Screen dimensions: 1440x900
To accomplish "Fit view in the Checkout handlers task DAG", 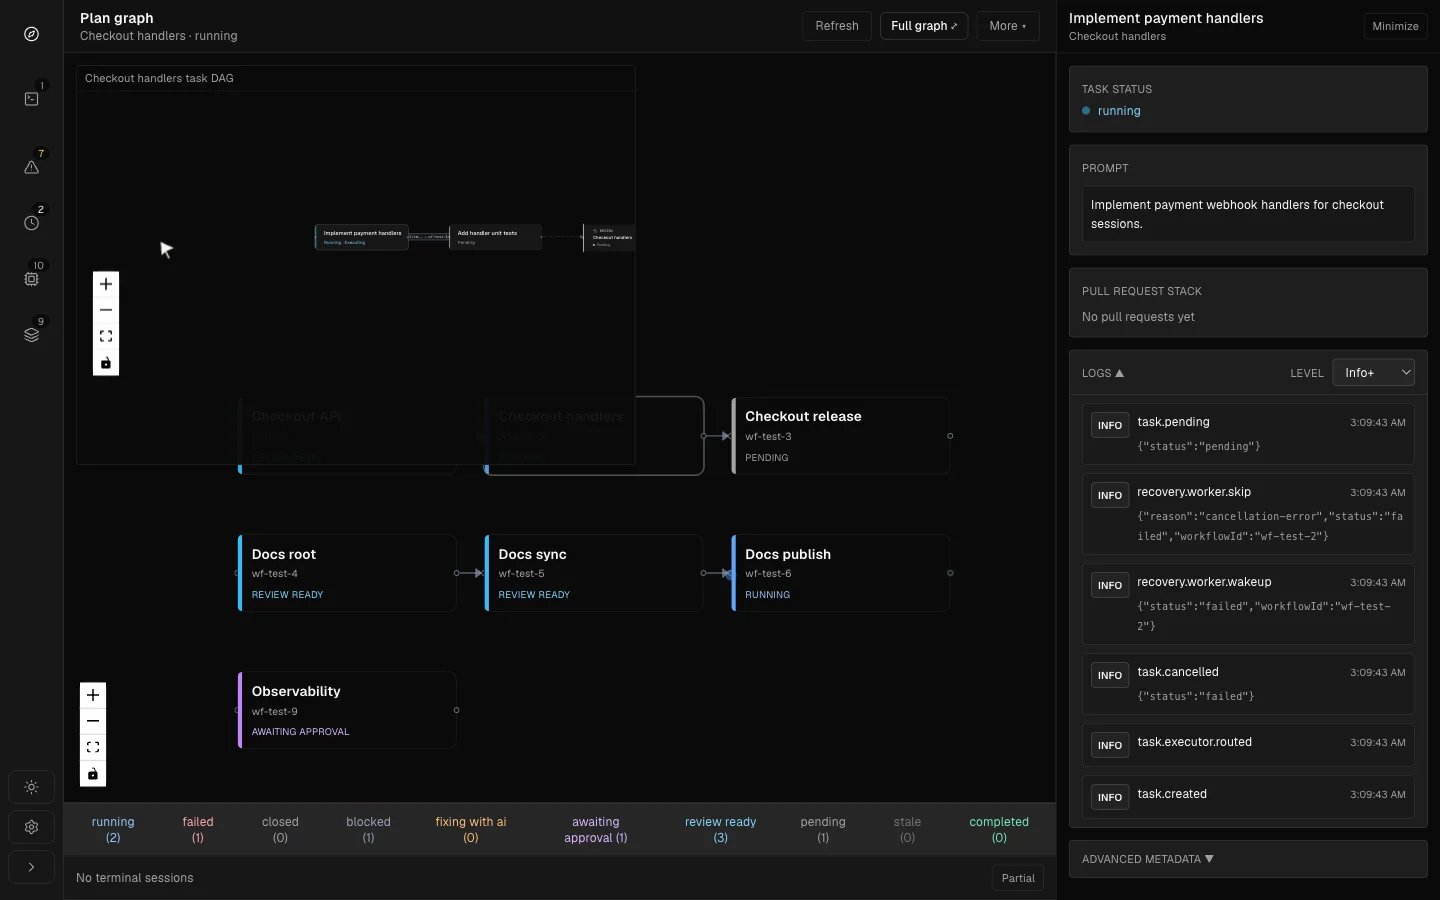I will (x=106, y=336).
